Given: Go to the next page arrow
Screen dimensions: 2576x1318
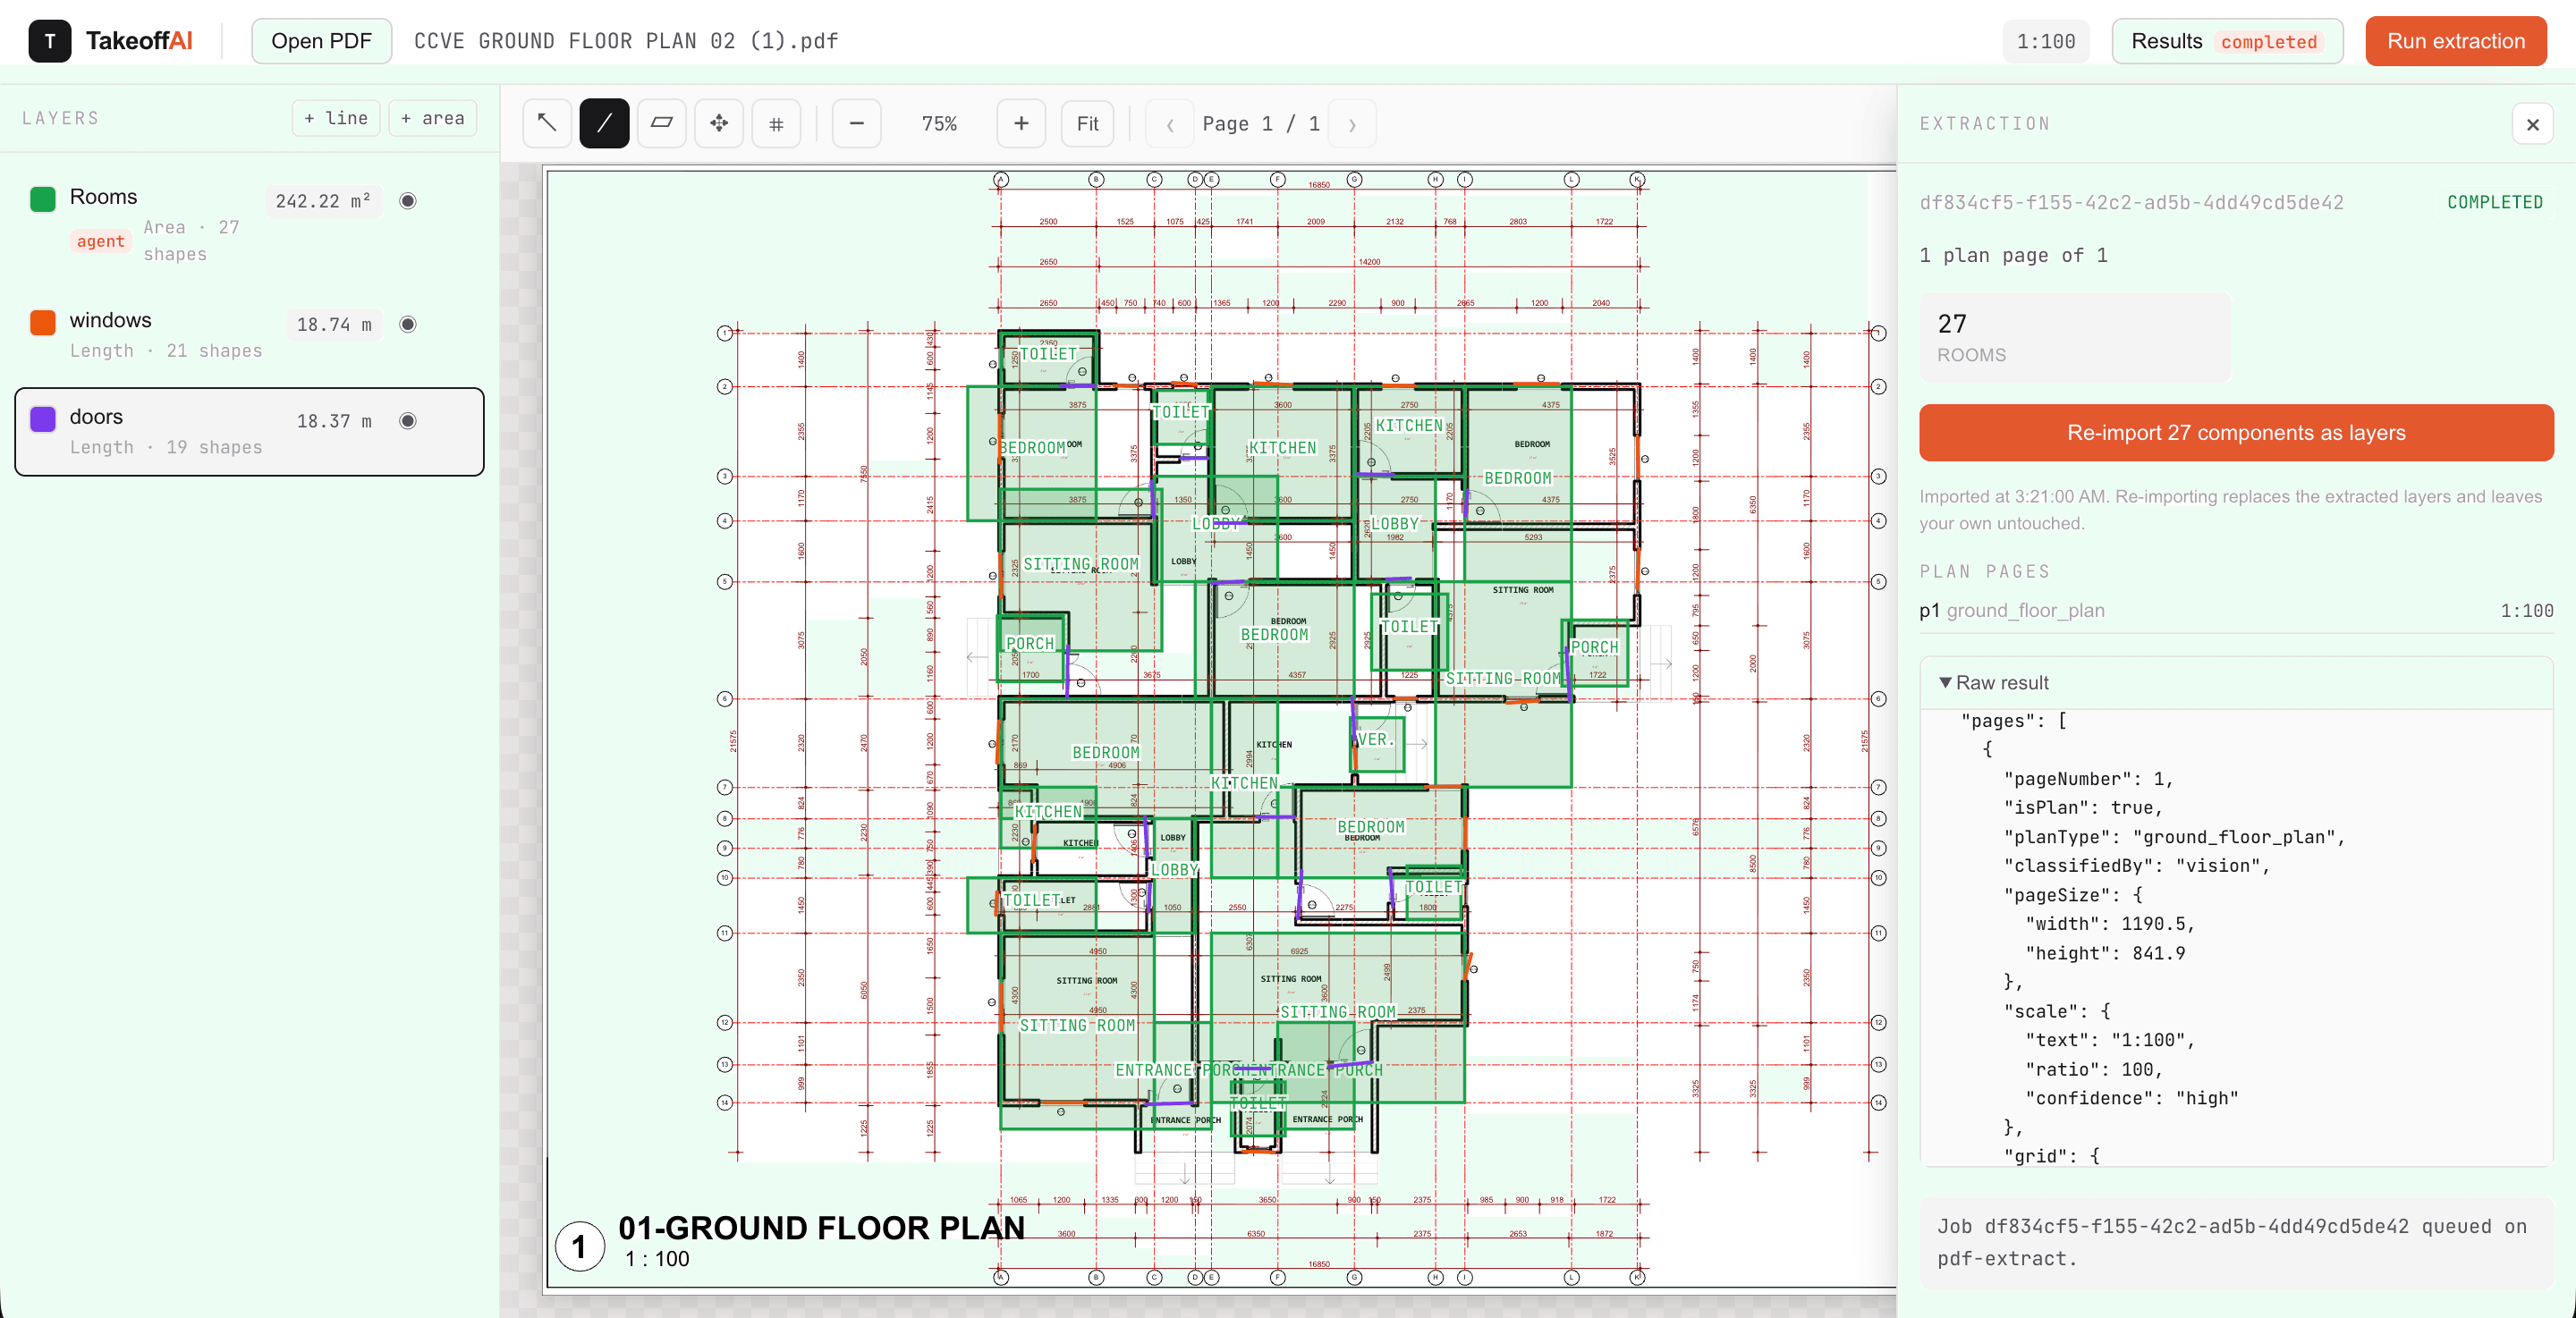Looking at the screenshot, I should pyautogui.click(x=1352, y=124).
